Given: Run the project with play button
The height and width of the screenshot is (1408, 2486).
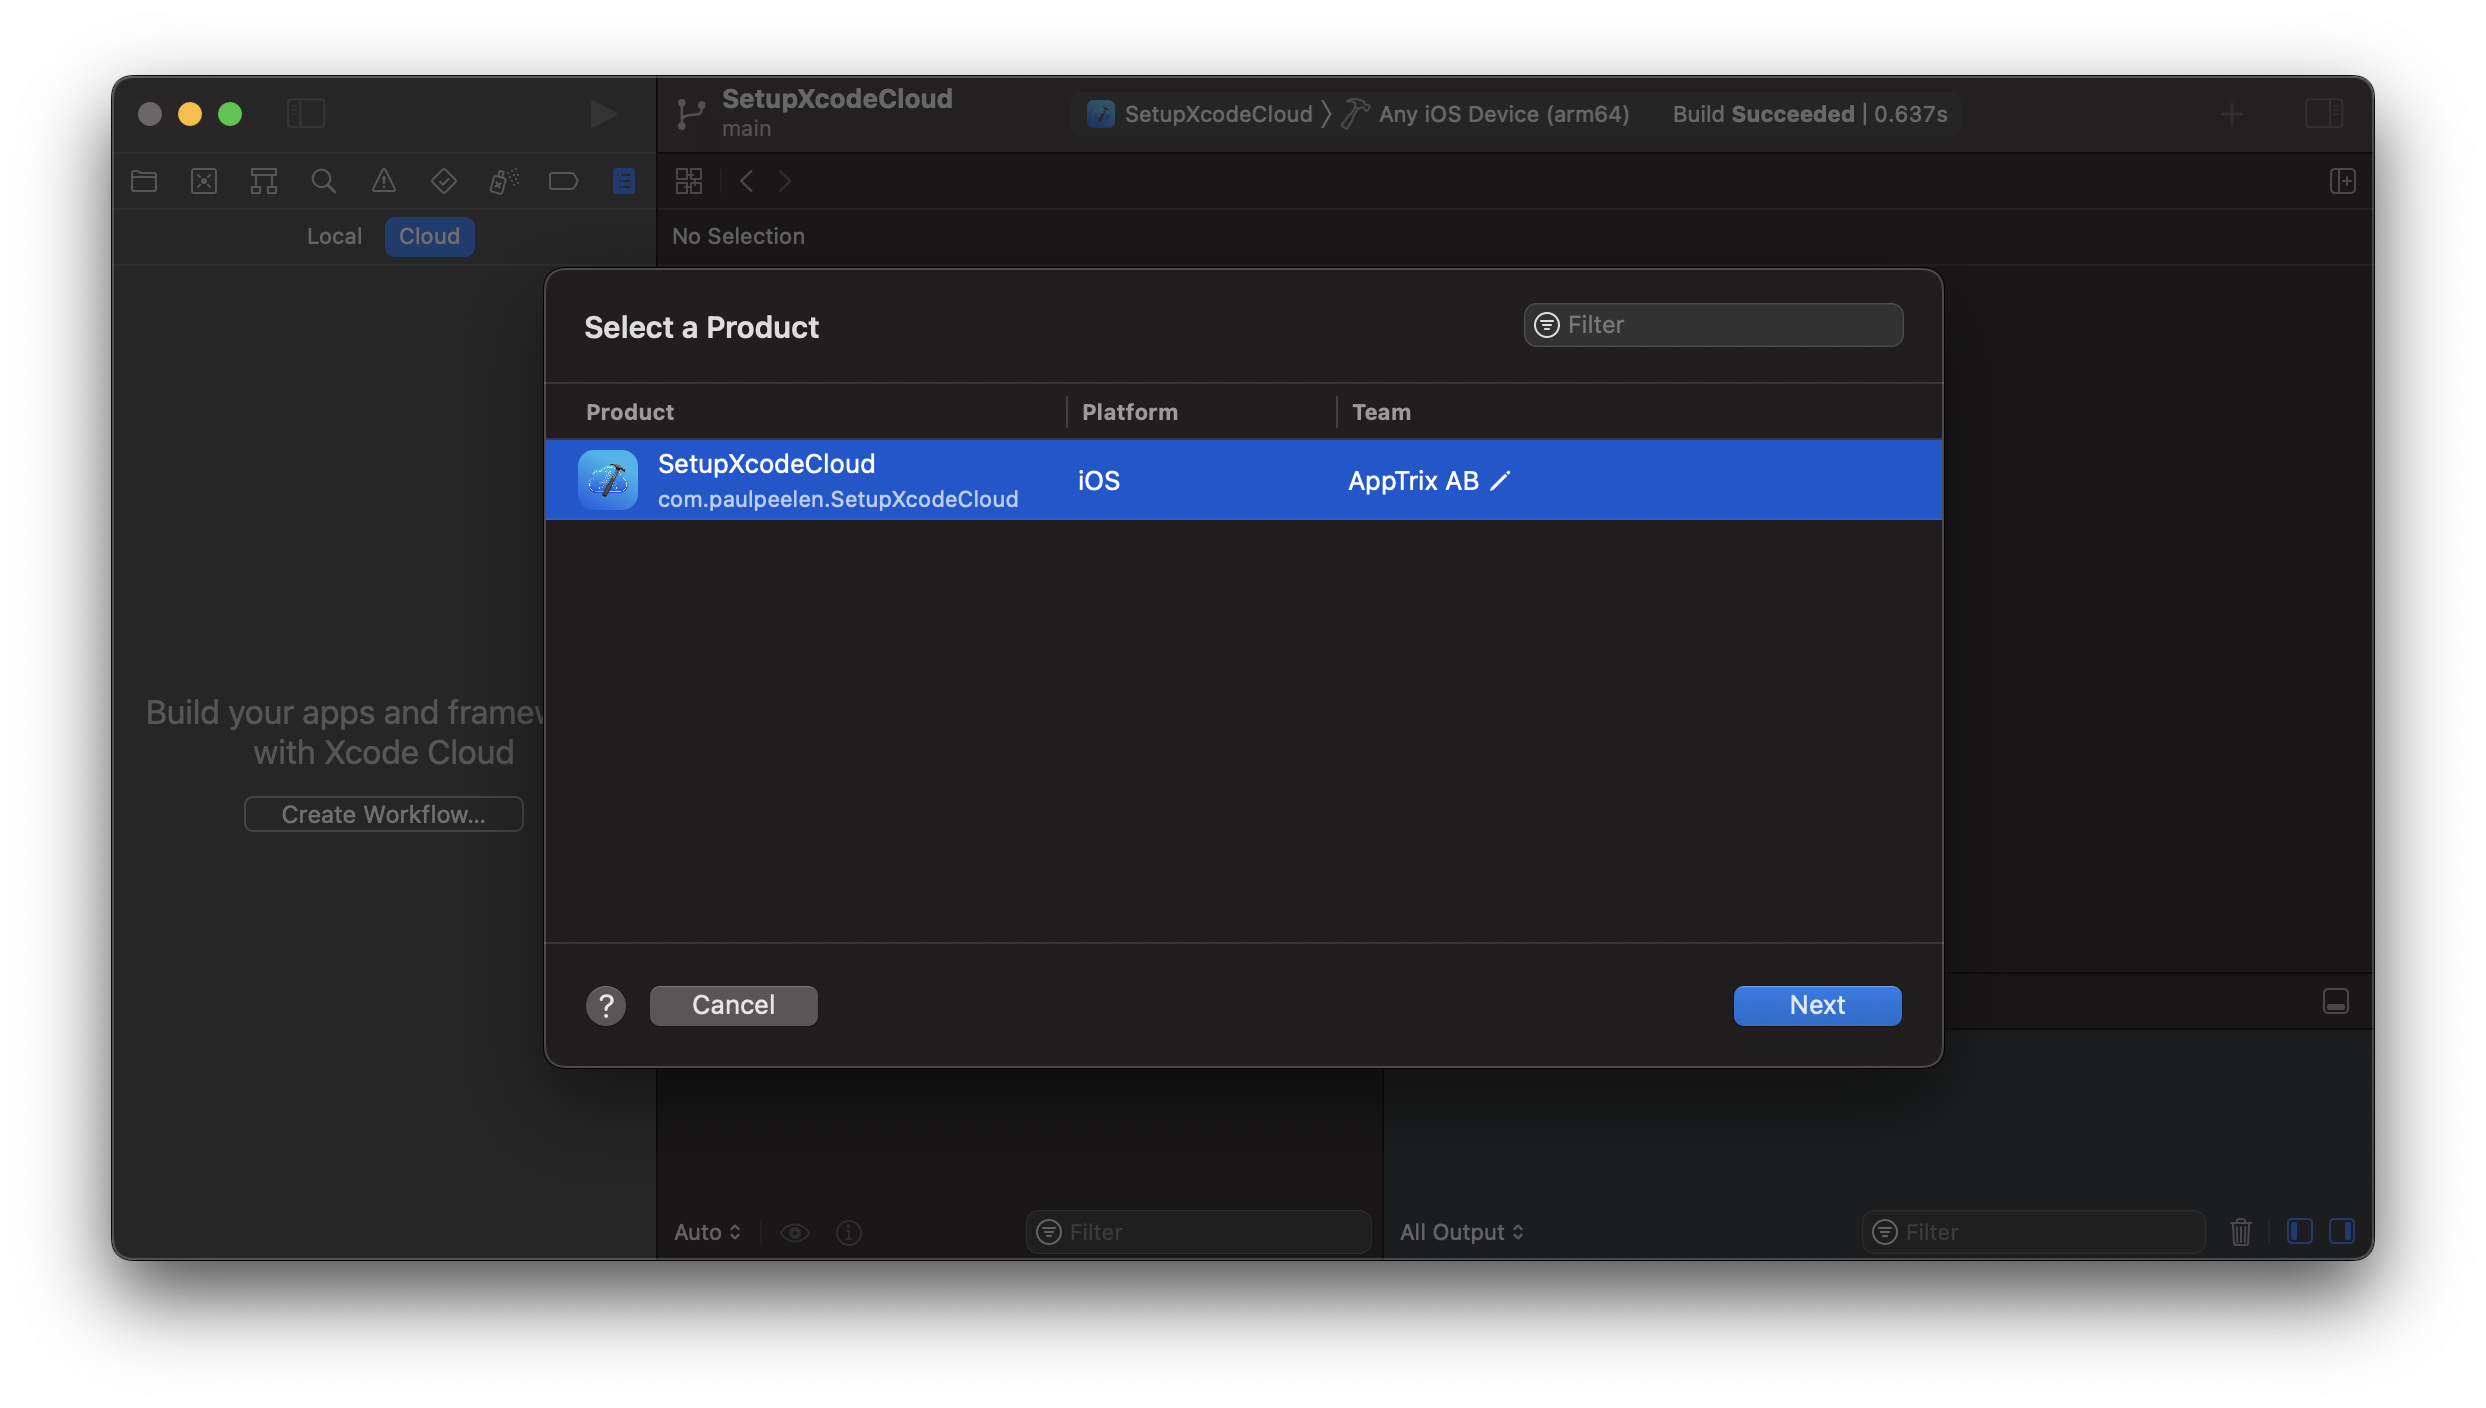Looking at the screenshot, I should pos(602,113).
